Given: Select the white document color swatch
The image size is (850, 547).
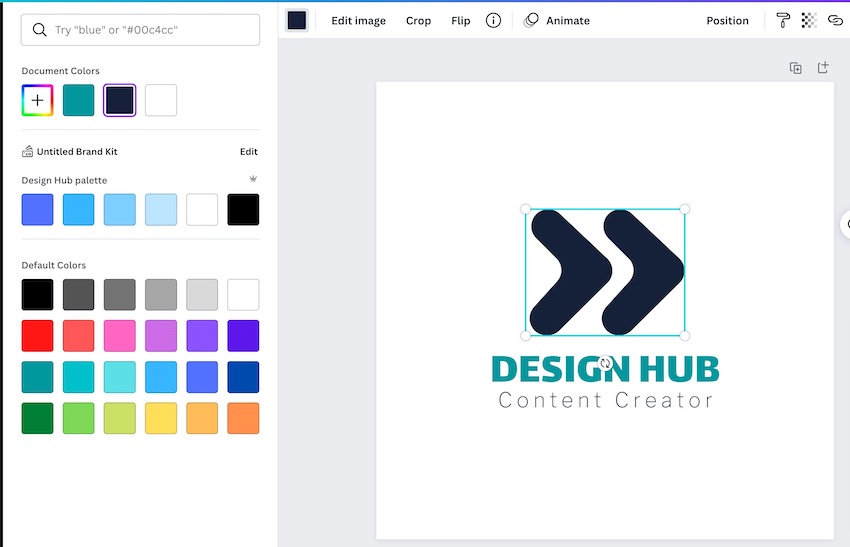Looking at the screenshot, I should pyautogui.click(x=161, y=100).
